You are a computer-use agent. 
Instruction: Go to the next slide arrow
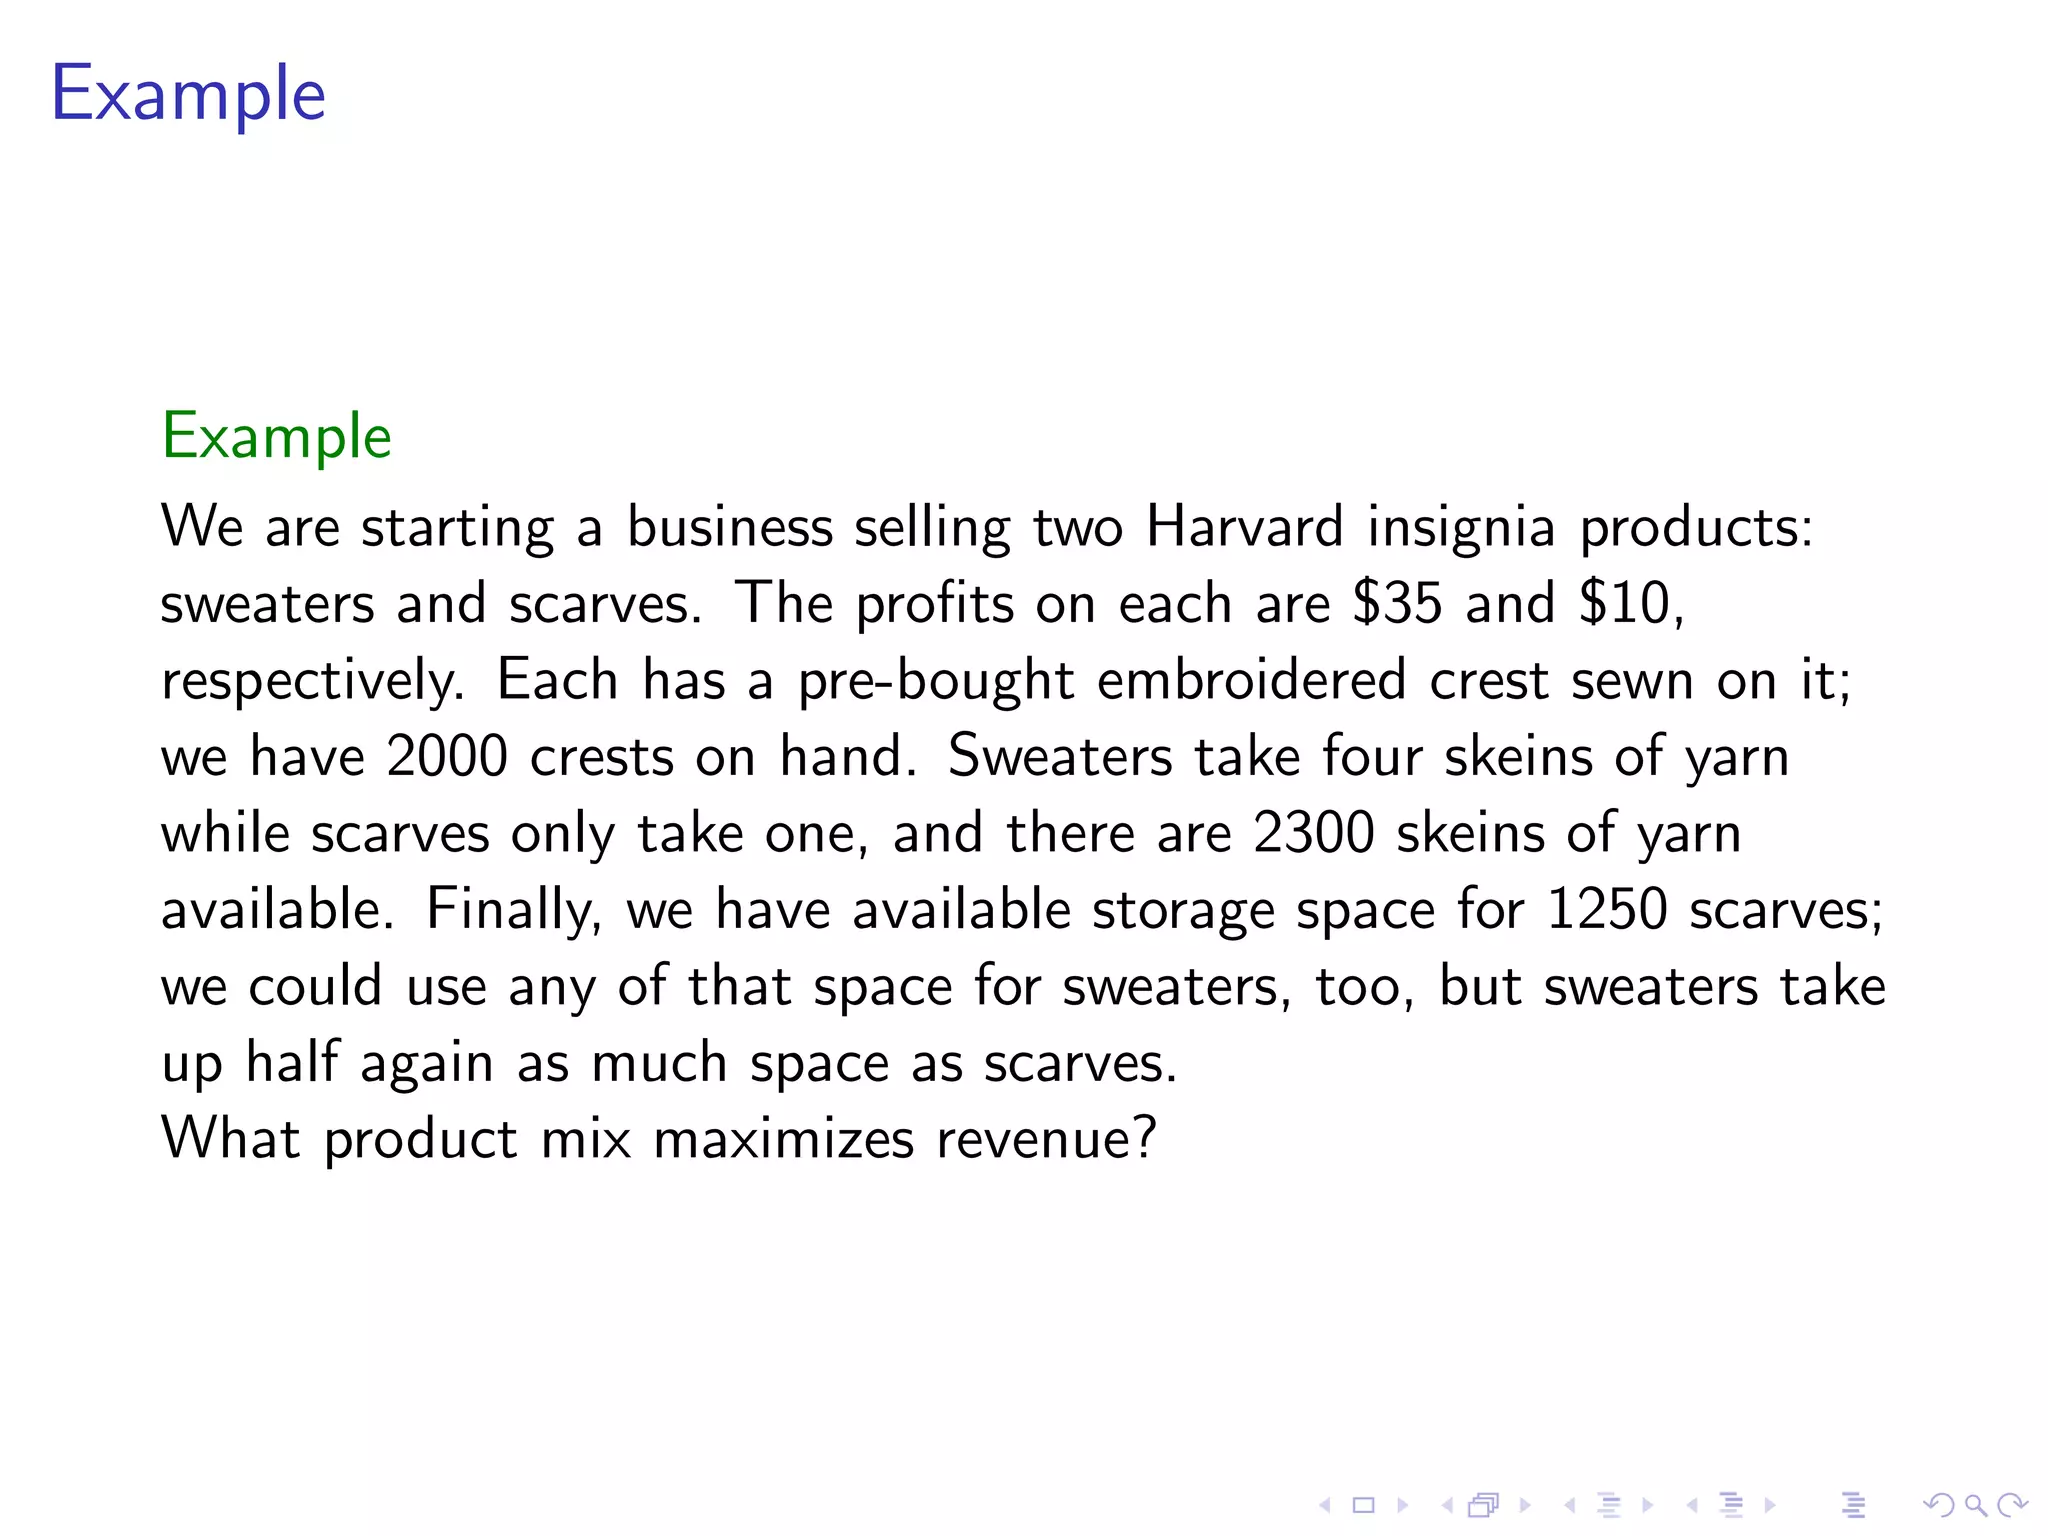click(1403, 1505)
